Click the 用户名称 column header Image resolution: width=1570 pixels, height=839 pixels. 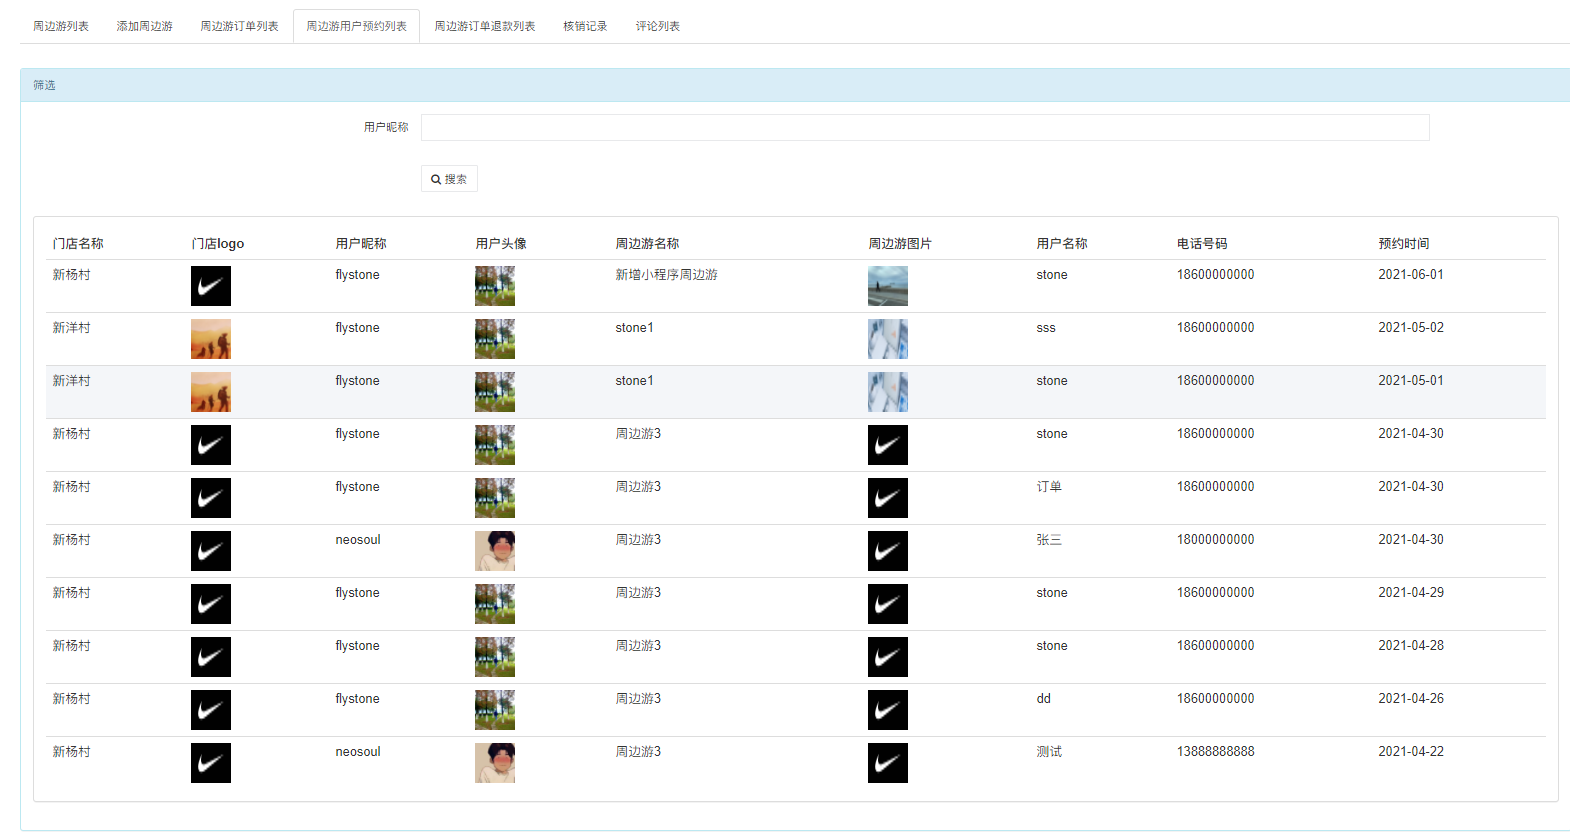click(x=1062, y=244)
